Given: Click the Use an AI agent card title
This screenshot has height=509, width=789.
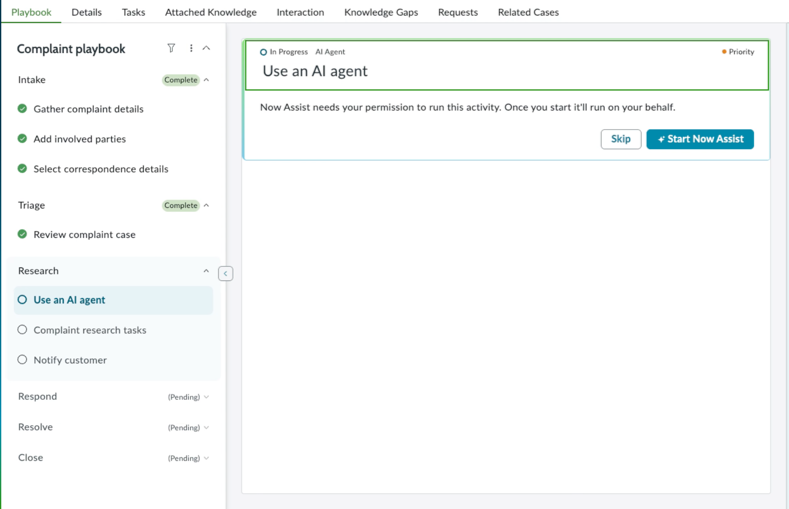Looking at the screenshot, I should pyautogui.click(x=315, y=71).
